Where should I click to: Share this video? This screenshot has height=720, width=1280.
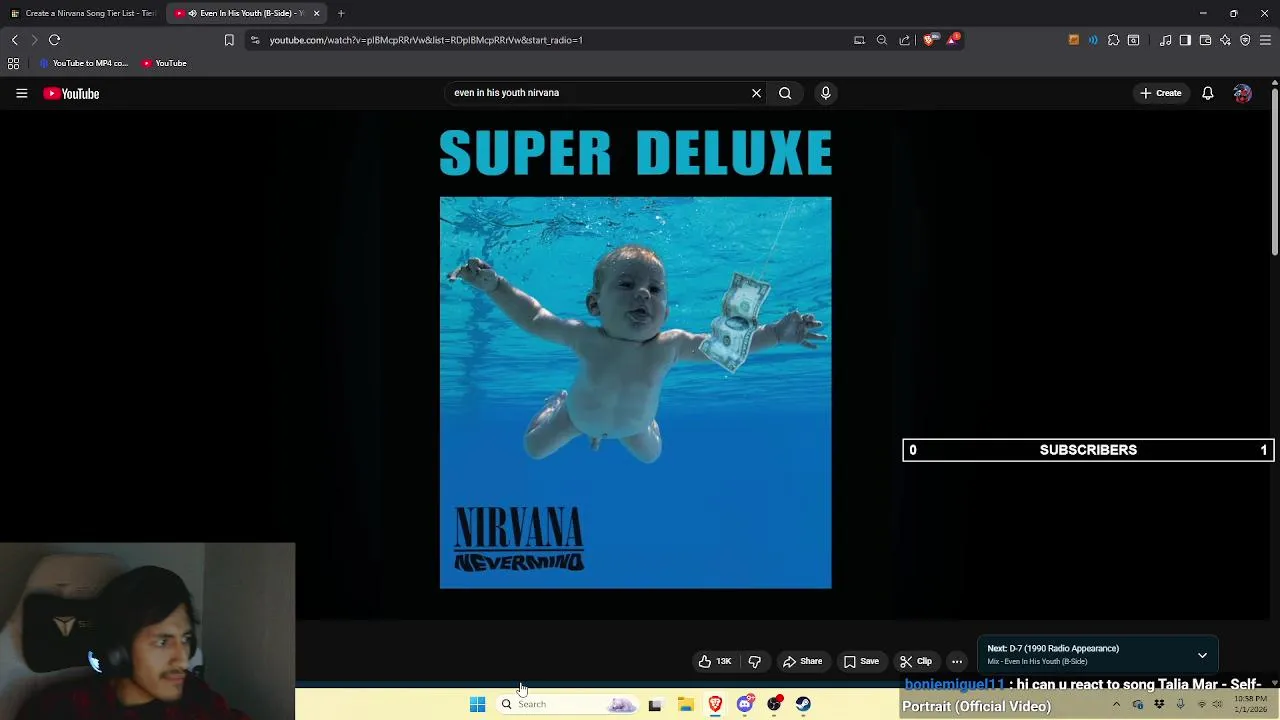pyautogui.click(x=802, y=661)
